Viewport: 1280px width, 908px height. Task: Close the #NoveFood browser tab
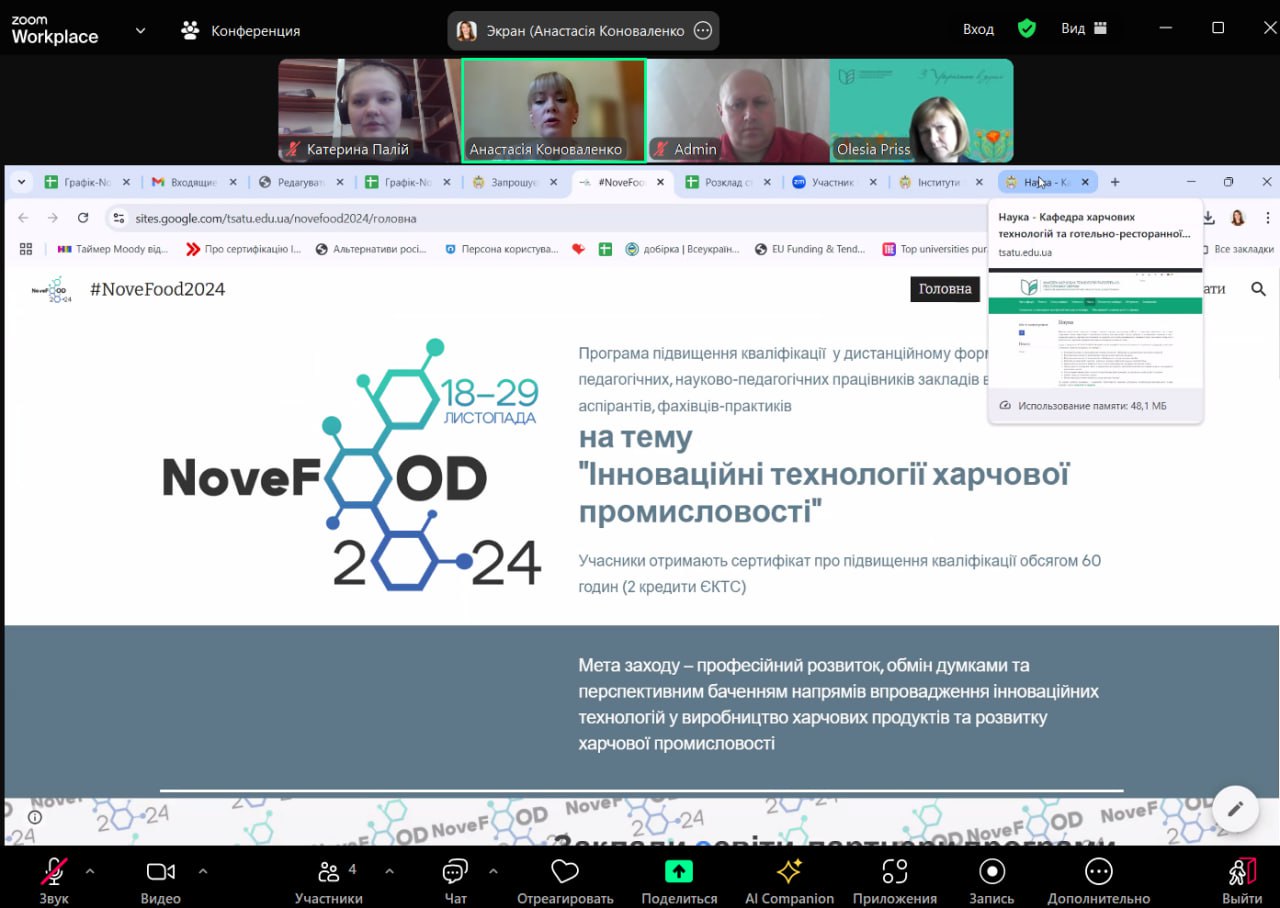[660, 182]
